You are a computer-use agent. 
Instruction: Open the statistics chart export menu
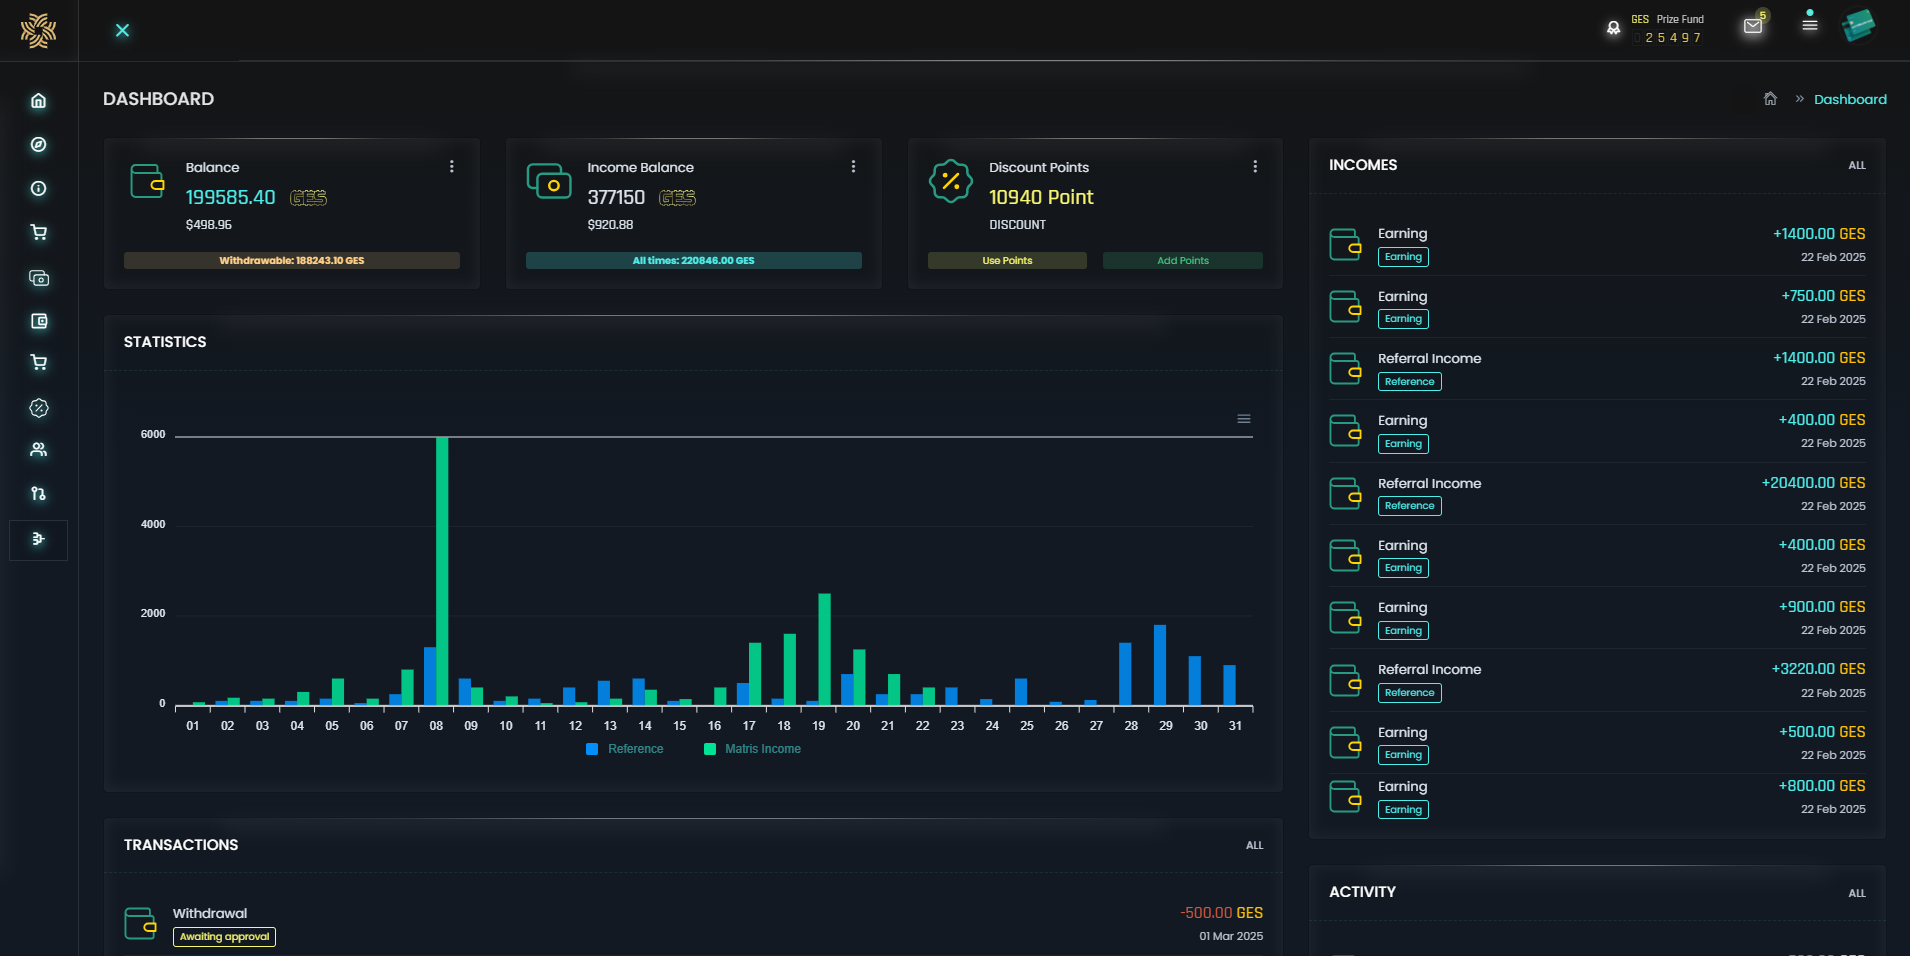[1244, 418]
